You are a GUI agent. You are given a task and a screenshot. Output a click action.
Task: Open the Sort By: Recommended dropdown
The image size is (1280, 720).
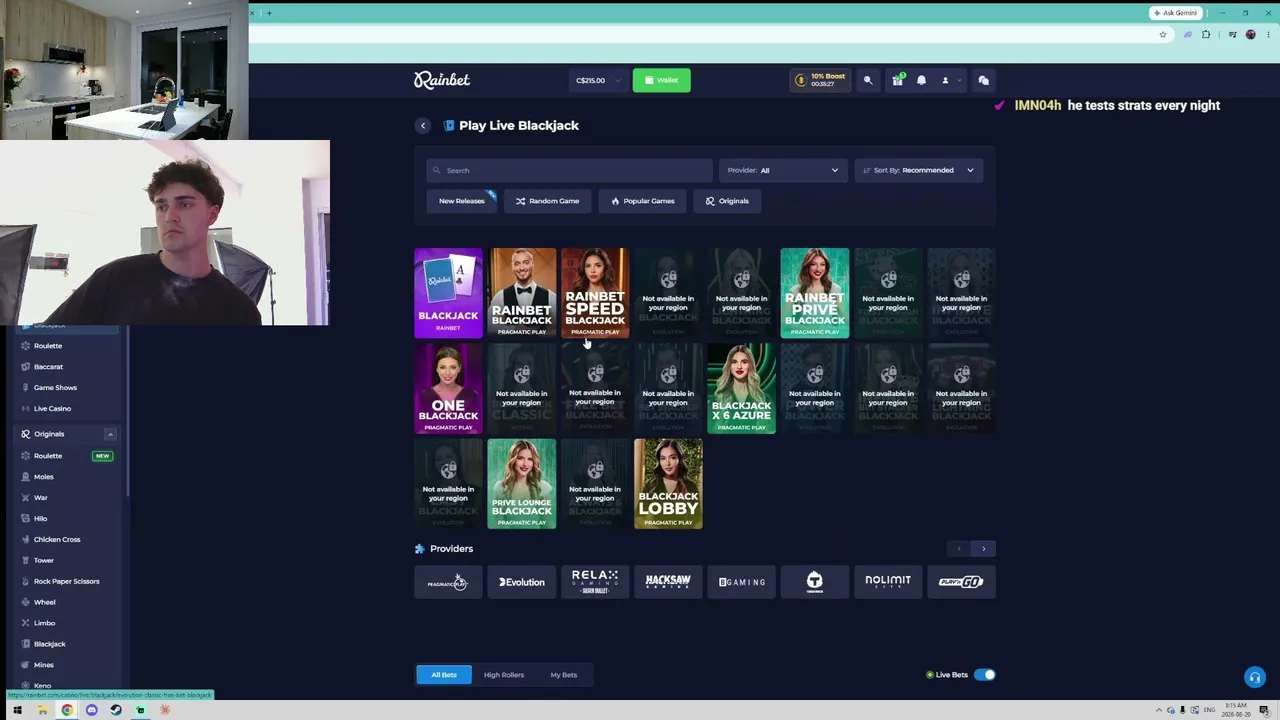point(918,170)
